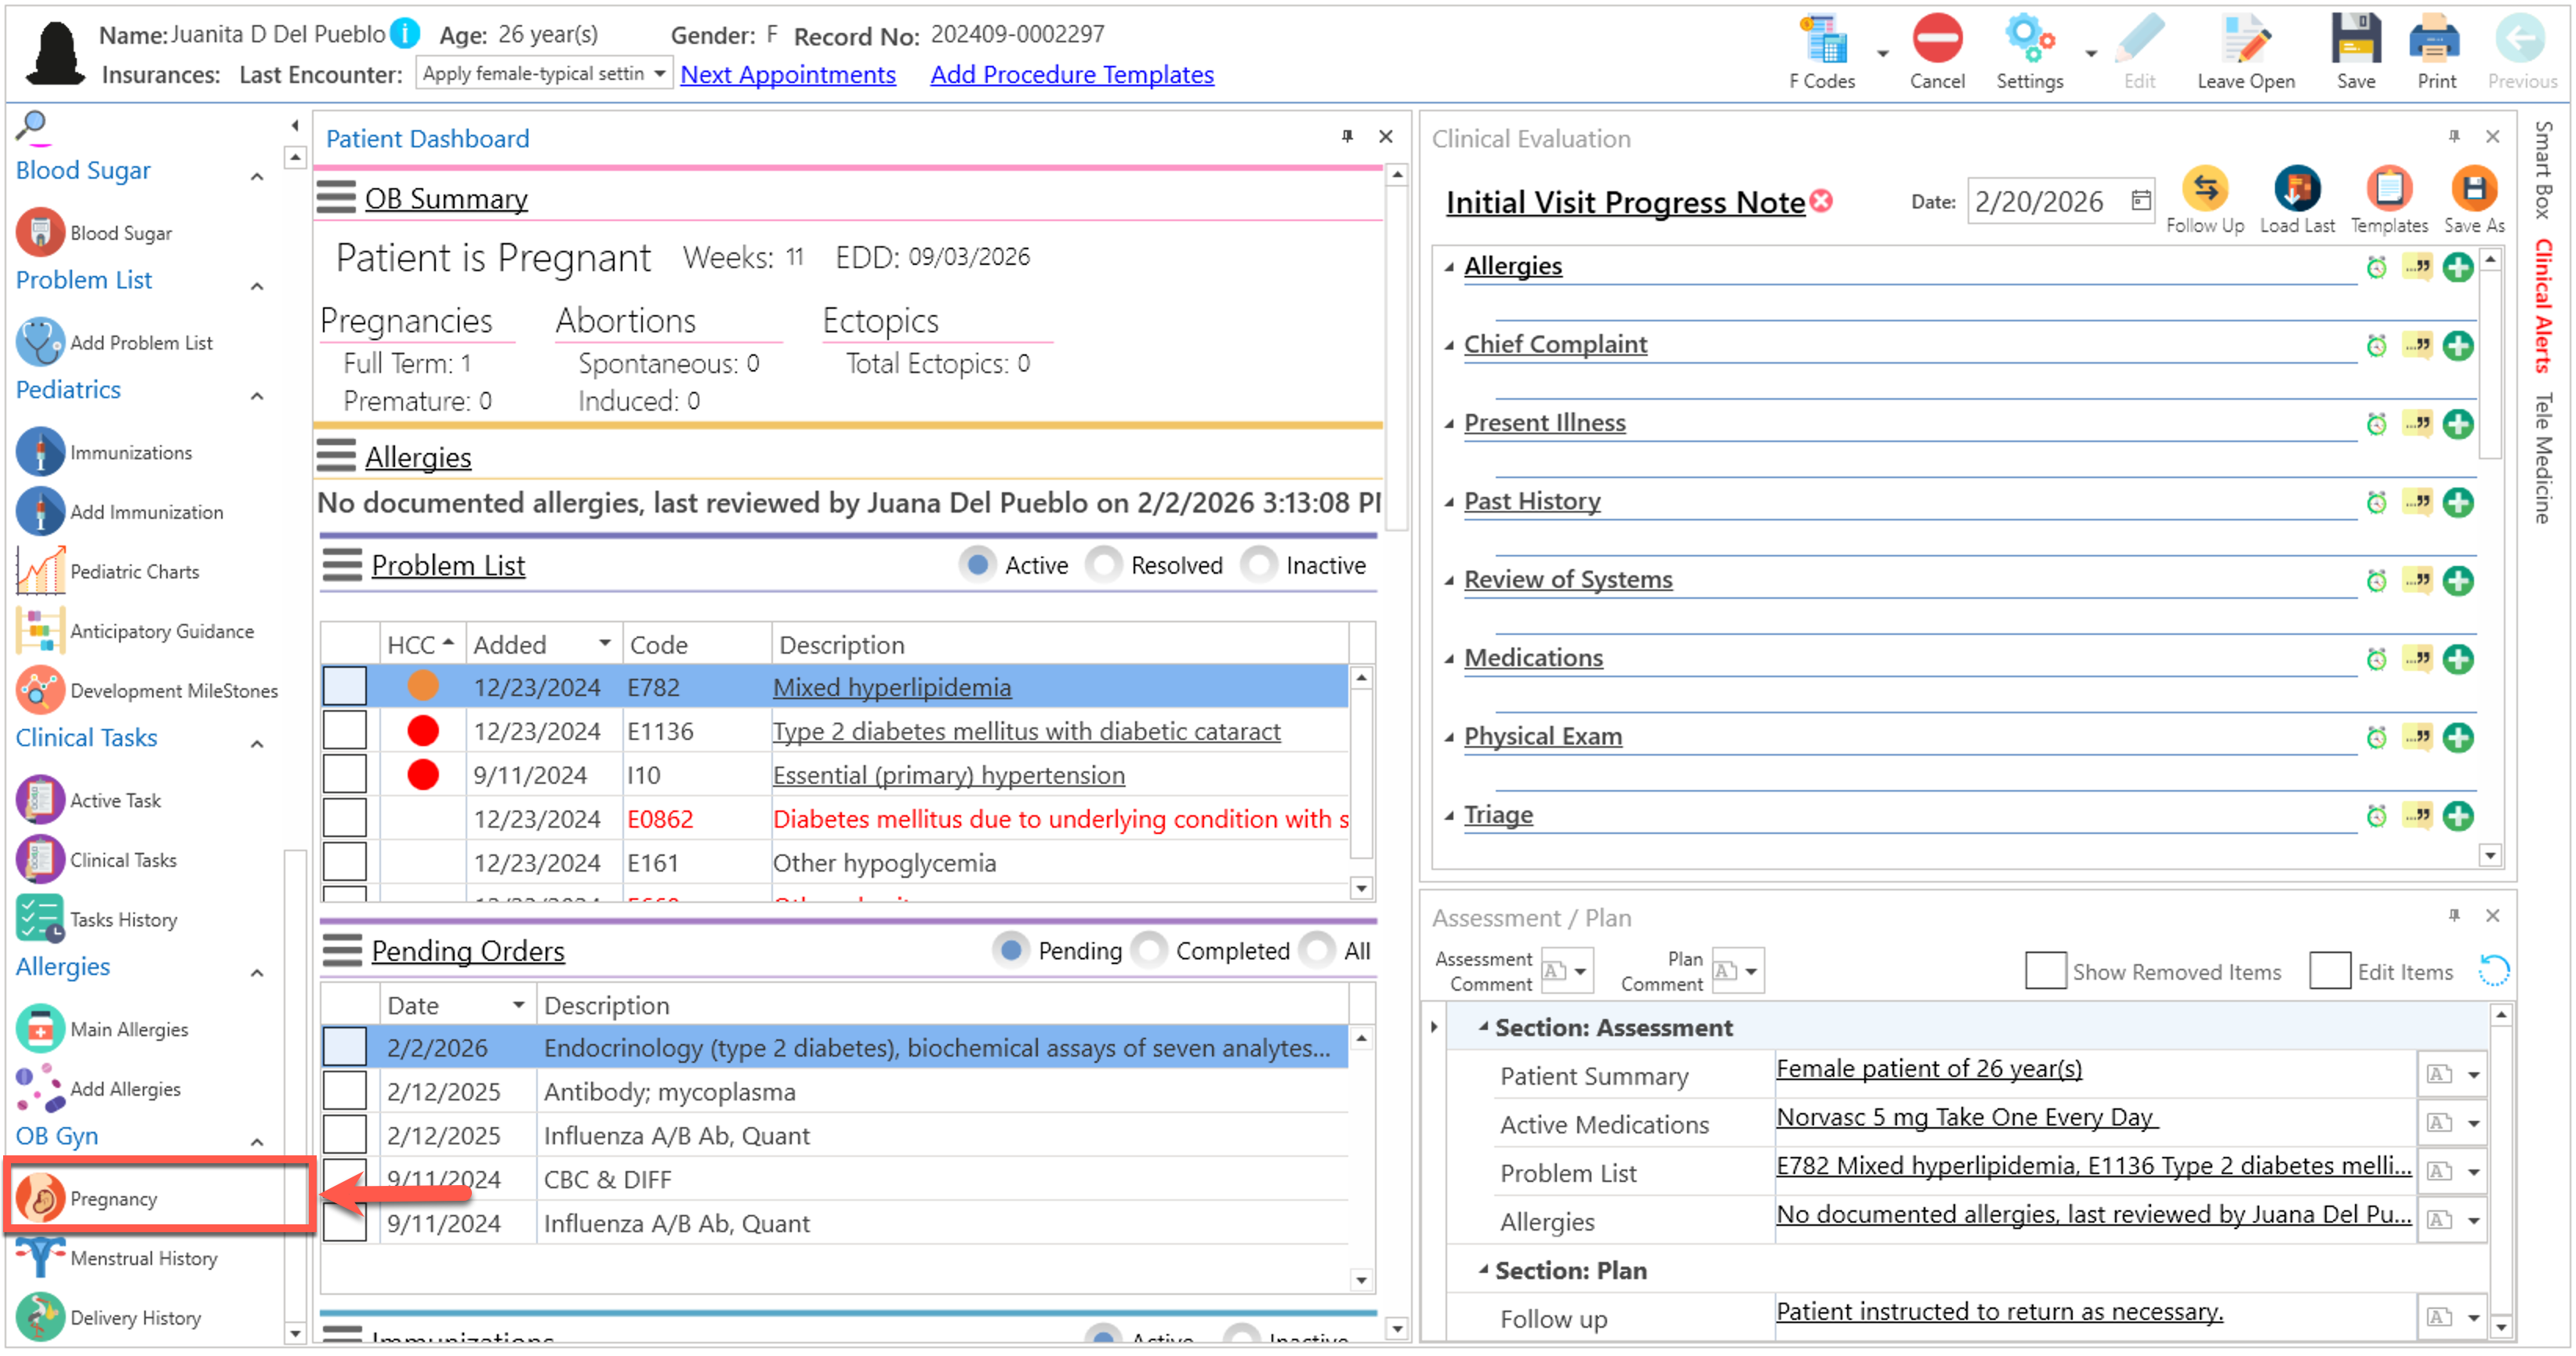Select the Resolved problem list filter
The image size is (2576, 1356).
click(1104, 565)
